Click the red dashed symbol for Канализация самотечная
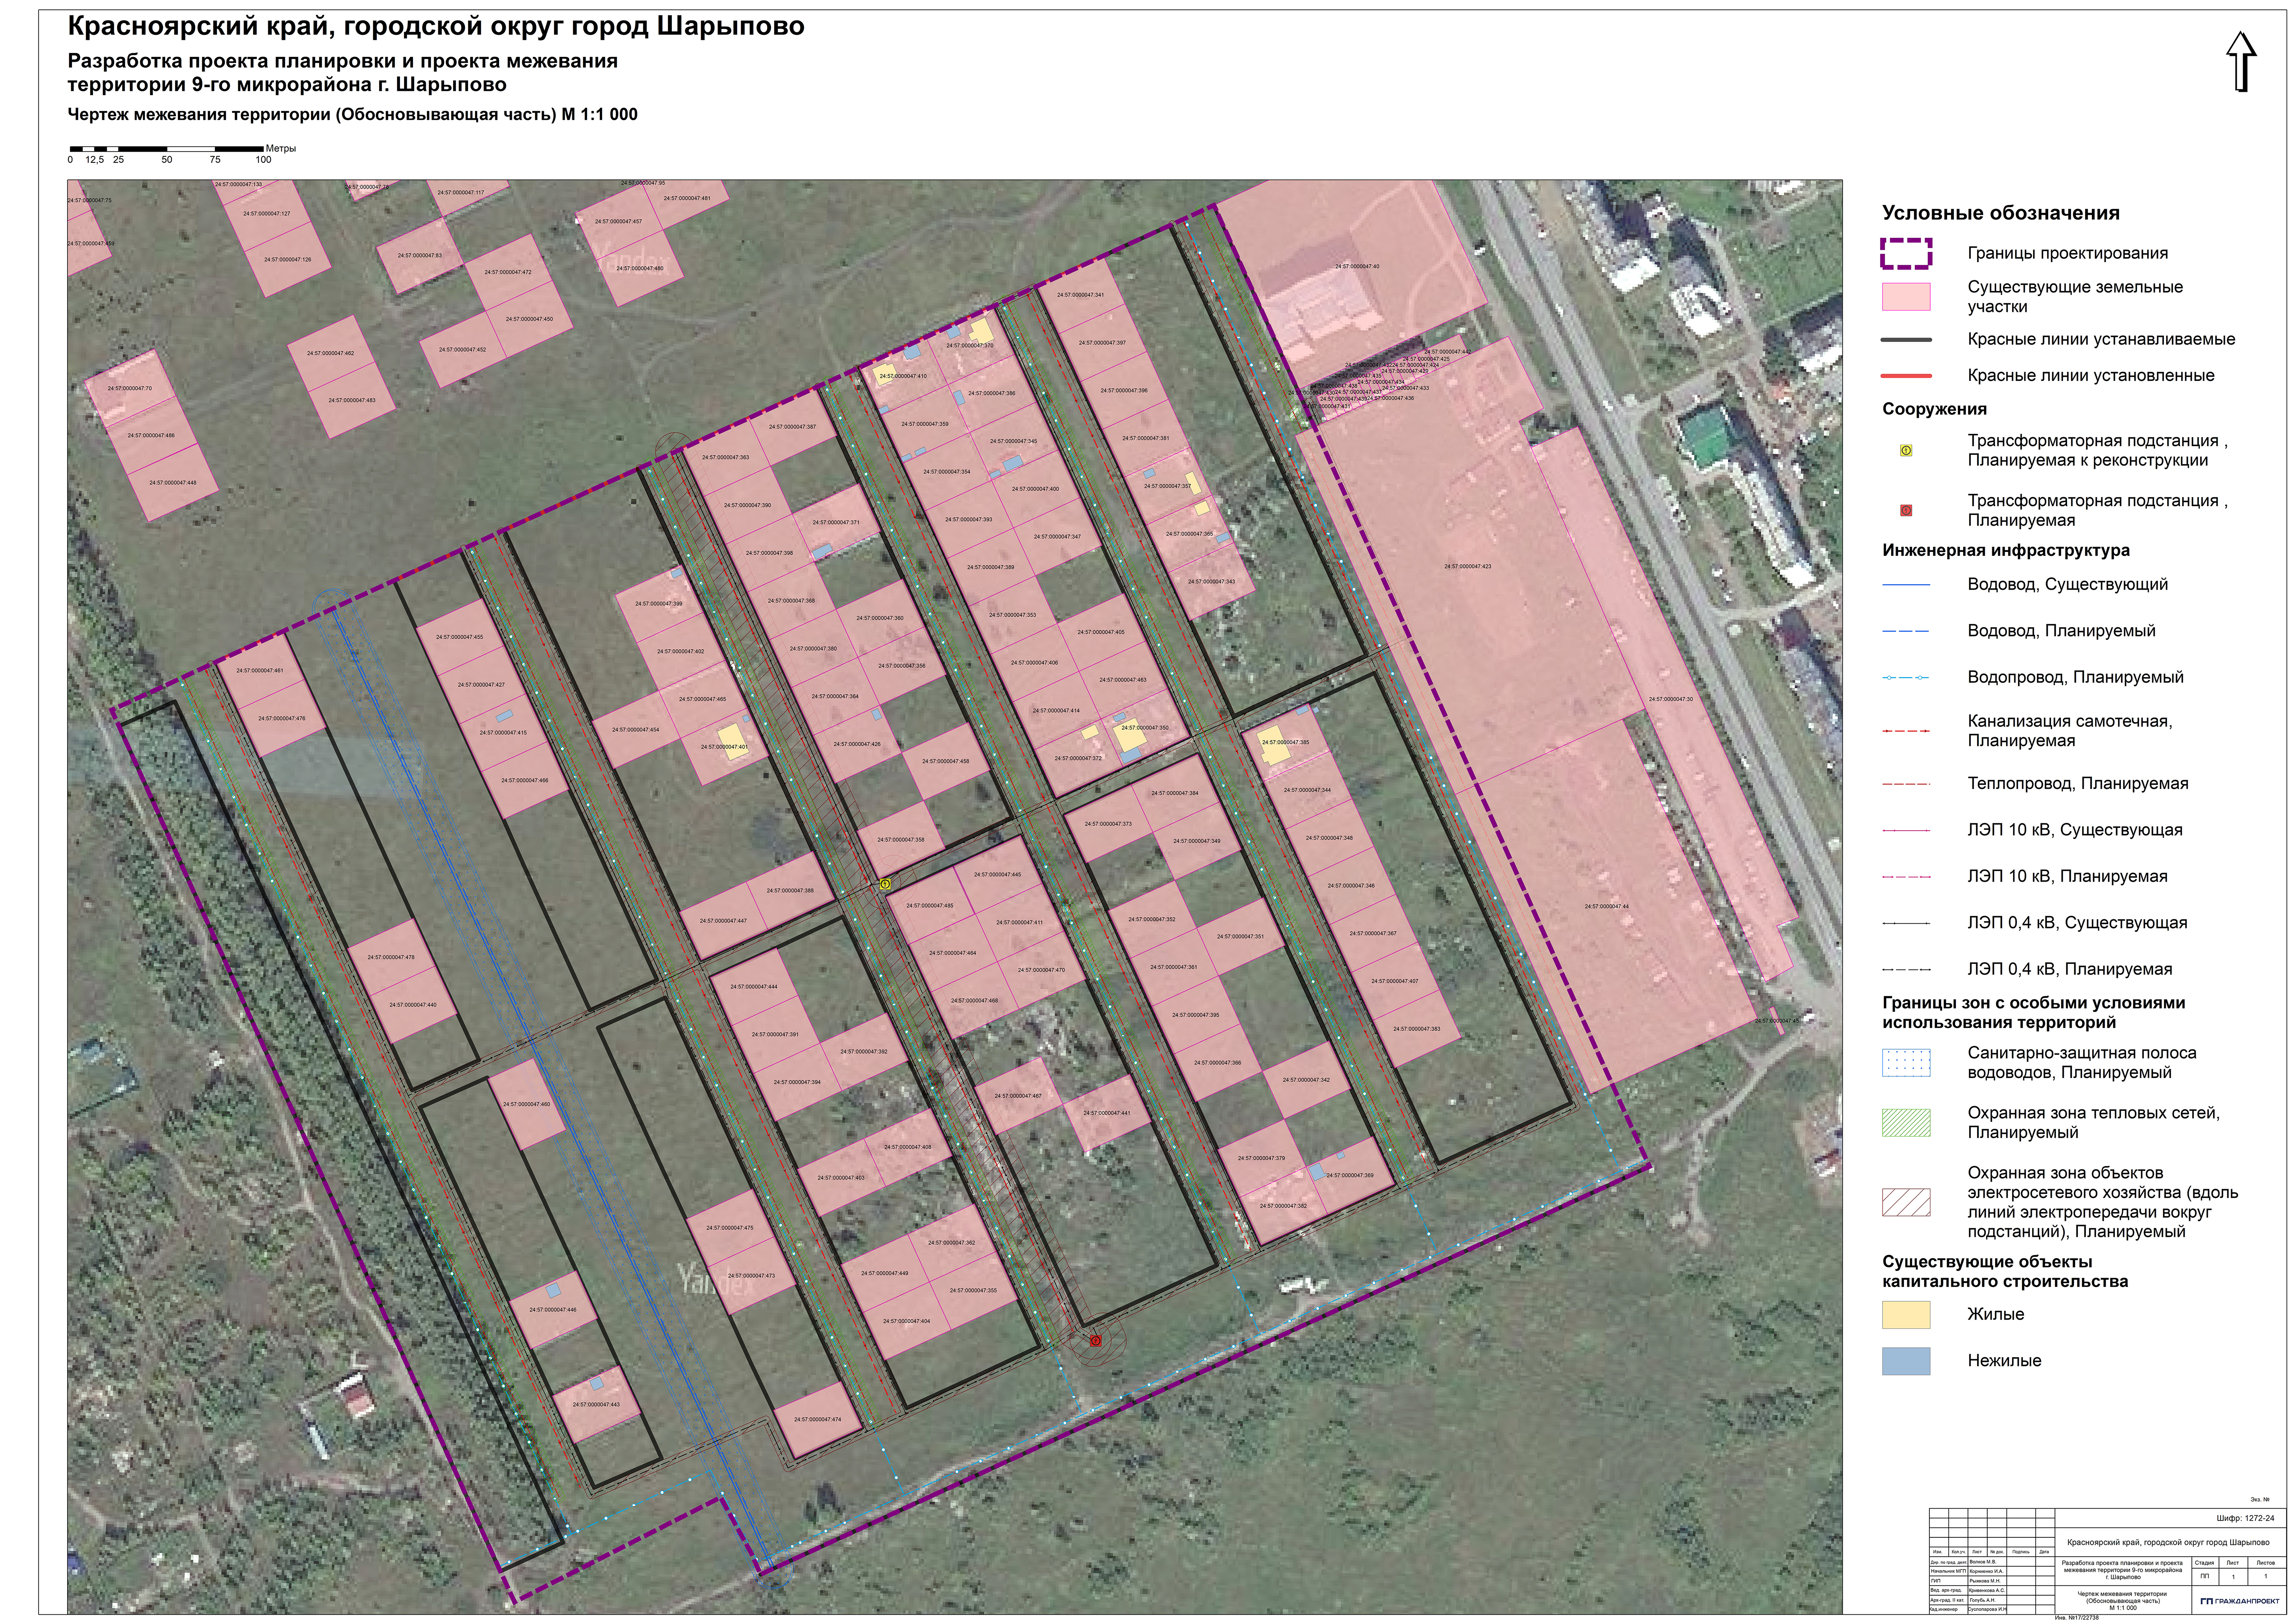Screen dimensions: 2296x1624 point(1906,731)
